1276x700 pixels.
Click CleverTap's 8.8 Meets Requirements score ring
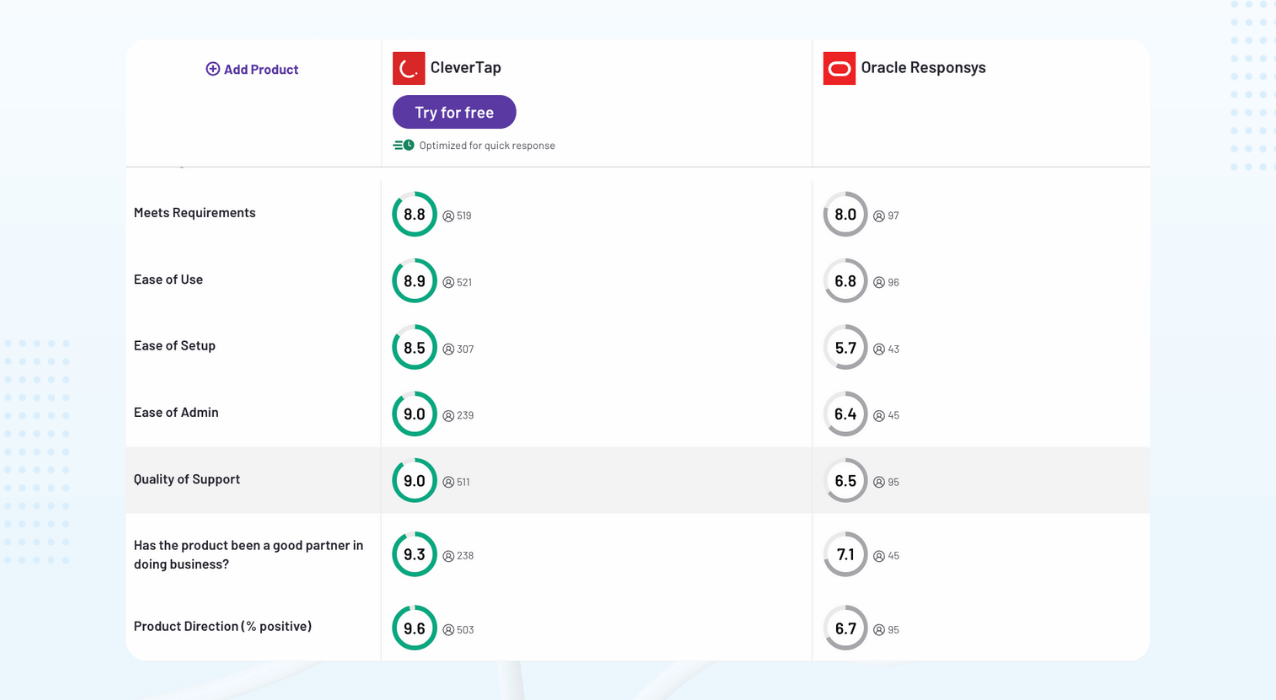[x=414, y=214]
